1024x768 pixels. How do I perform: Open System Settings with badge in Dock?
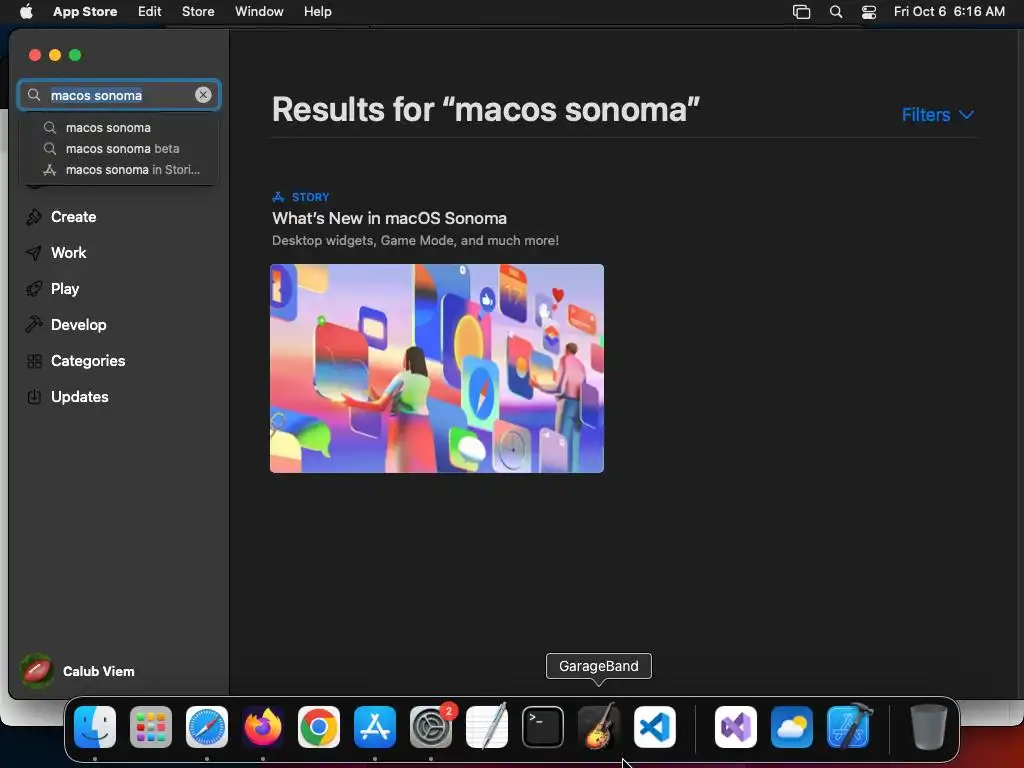point(431,727)
